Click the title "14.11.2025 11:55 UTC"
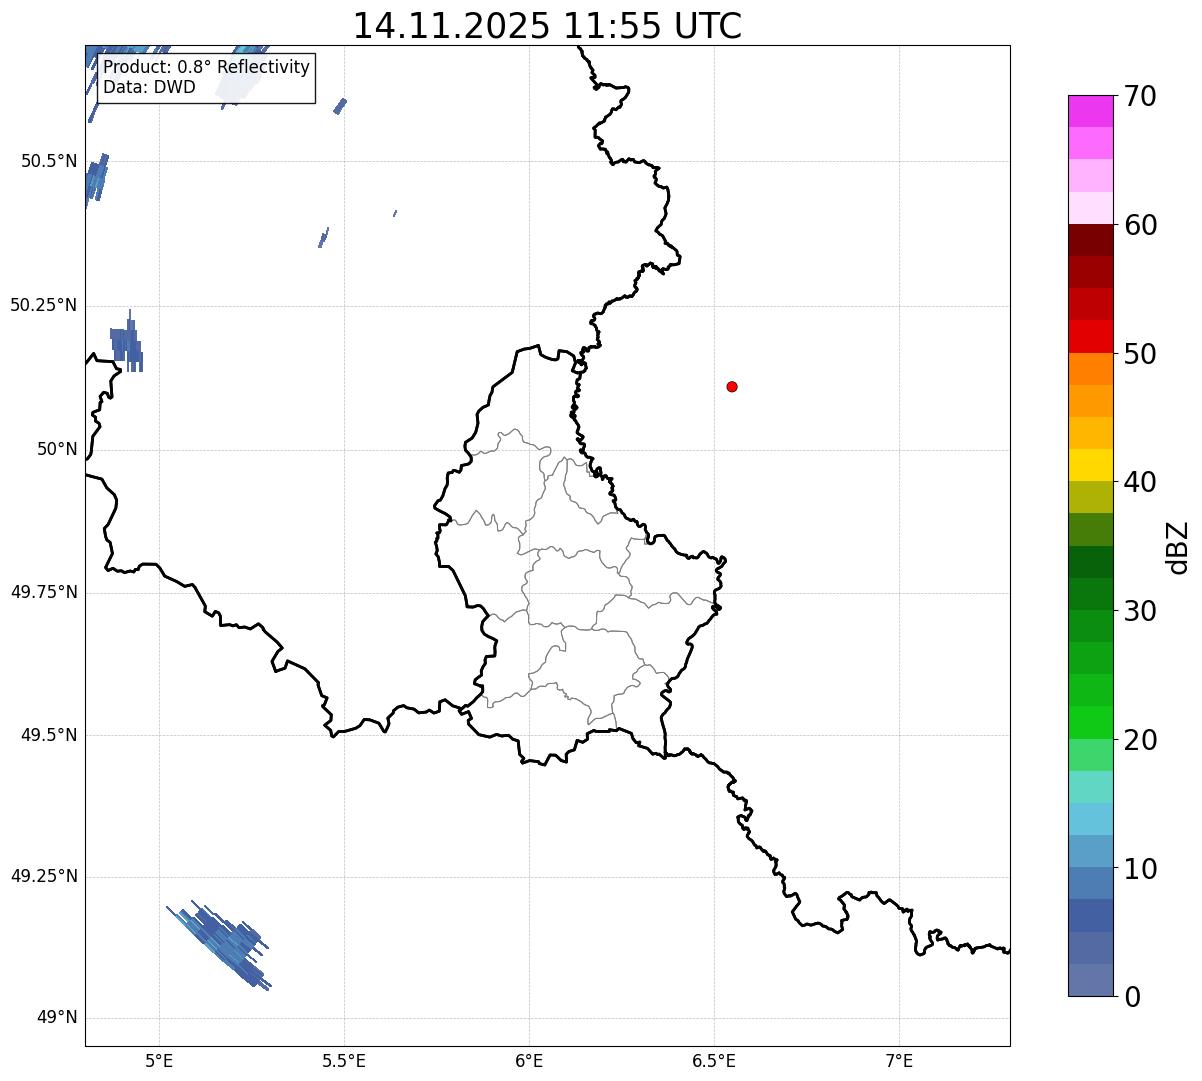 (x=547, y=26)
